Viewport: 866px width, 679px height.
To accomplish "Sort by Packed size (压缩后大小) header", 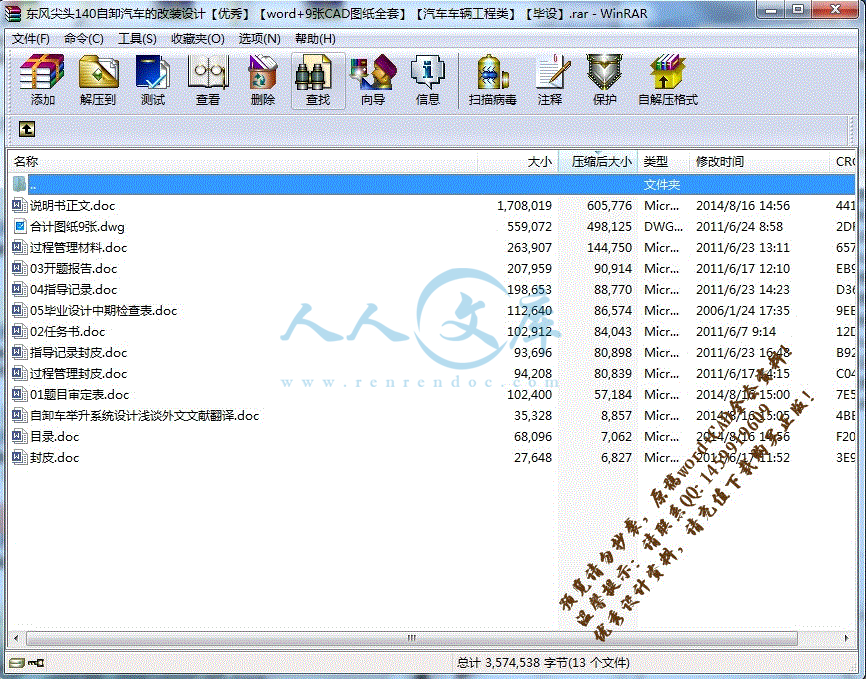I will tap(598, 161).
